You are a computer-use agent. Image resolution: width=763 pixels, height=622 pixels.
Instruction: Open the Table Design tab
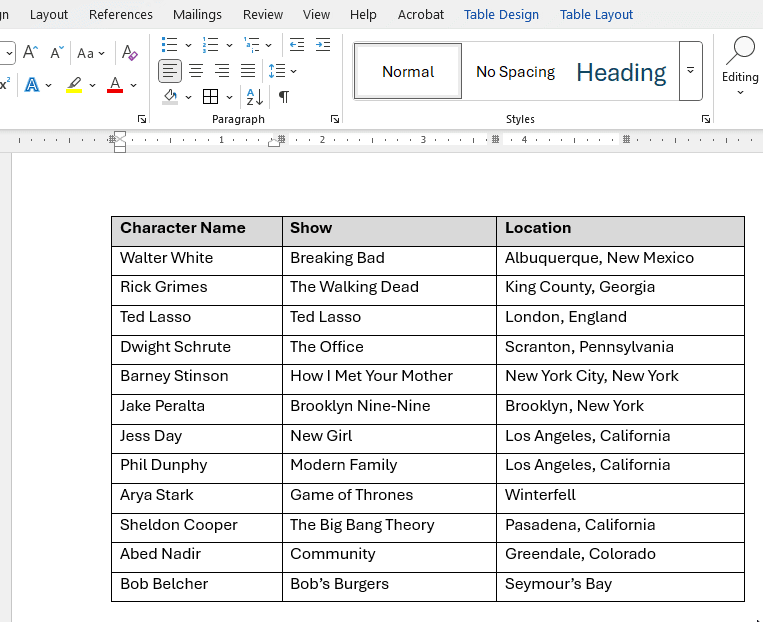501,14
